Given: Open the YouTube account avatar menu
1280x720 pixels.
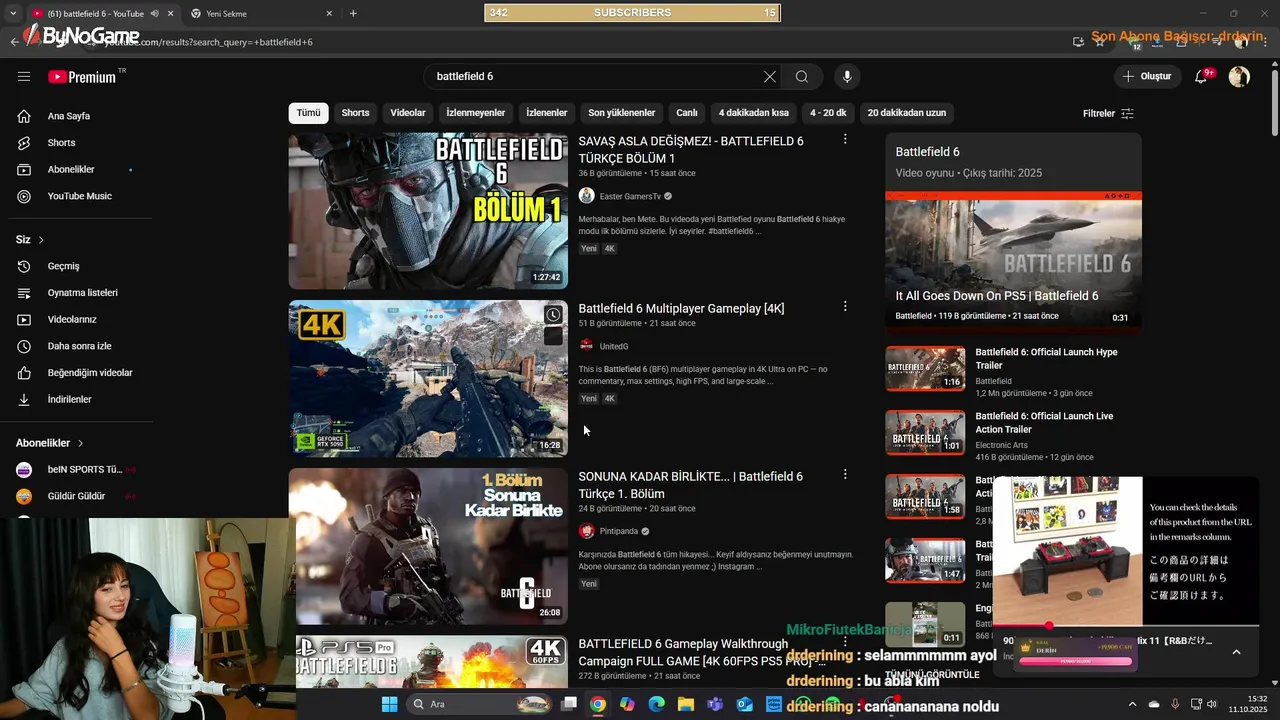Looking at the screenshot, I should pyautogui.click(x=1239, y=76).
